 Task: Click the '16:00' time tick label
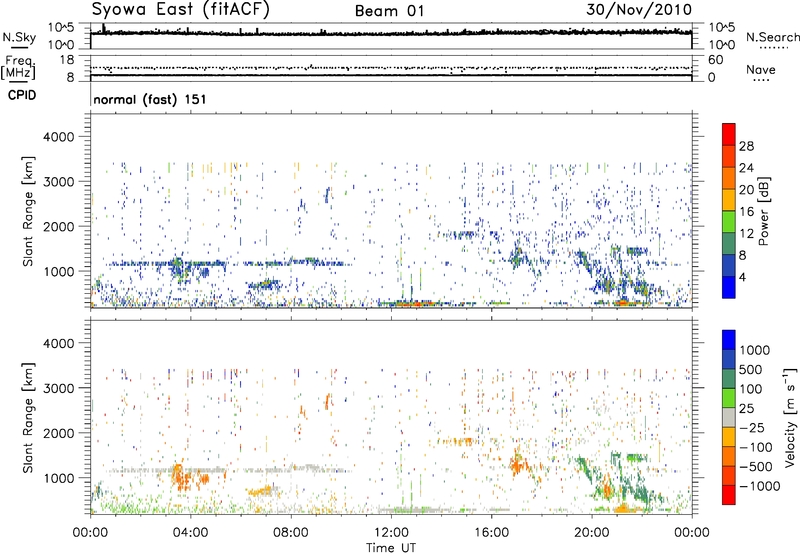pyautogui.click(x=491, y=533)
